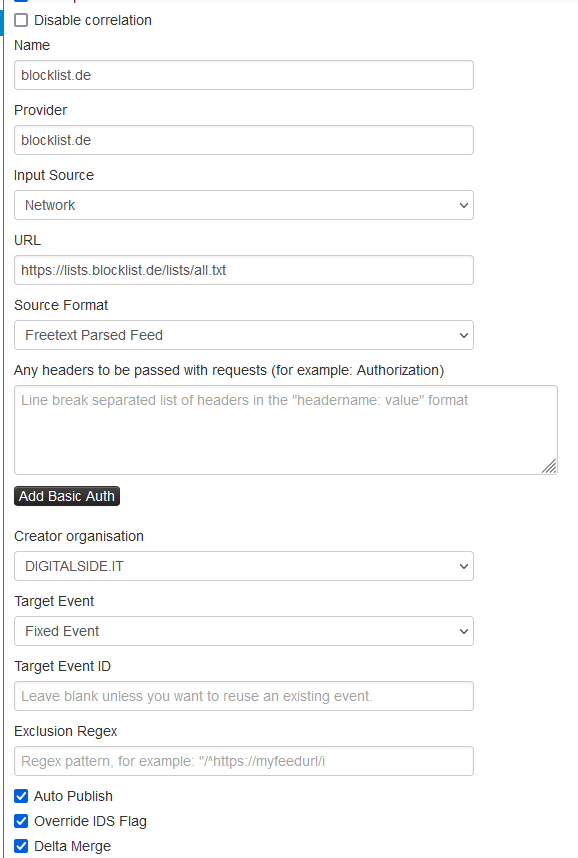Image resolution: width=578 pixels, height=858 pixels.
Task: Expand the Source Format selector
Action: (x=243, y=335)
